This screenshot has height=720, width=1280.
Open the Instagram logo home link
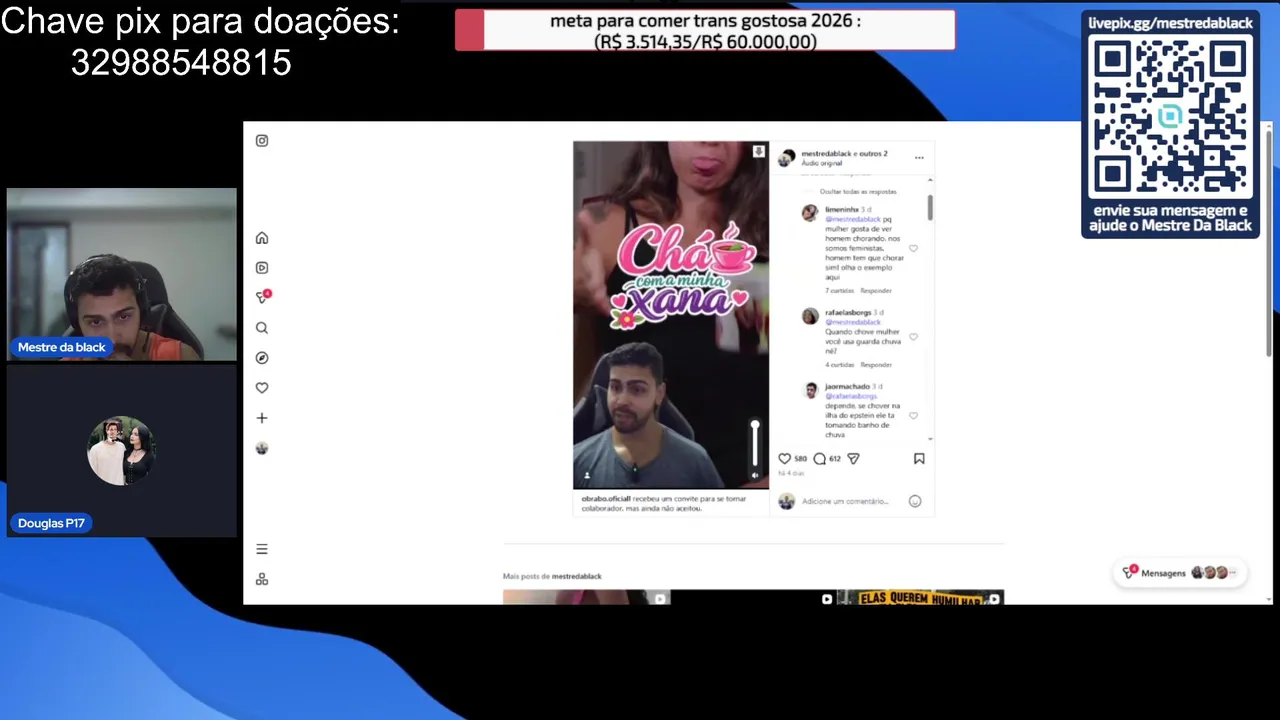[x=262, y=141]
